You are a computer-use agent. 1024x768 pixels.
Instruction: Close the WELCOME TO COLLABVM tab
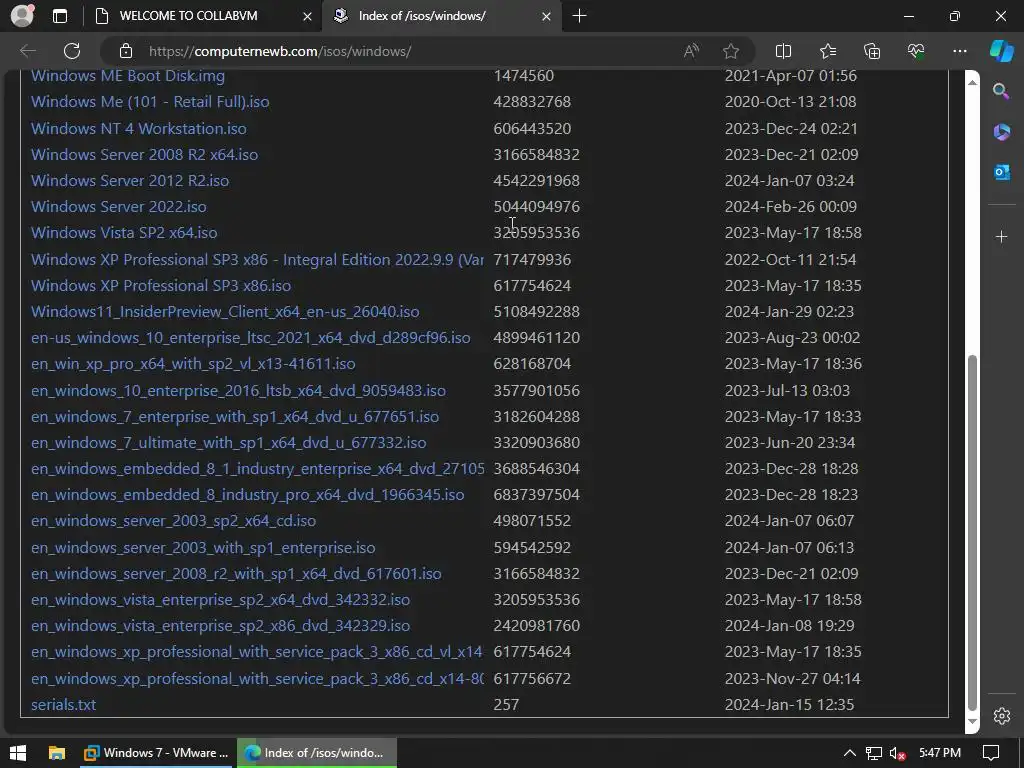(x=307, y=16)
